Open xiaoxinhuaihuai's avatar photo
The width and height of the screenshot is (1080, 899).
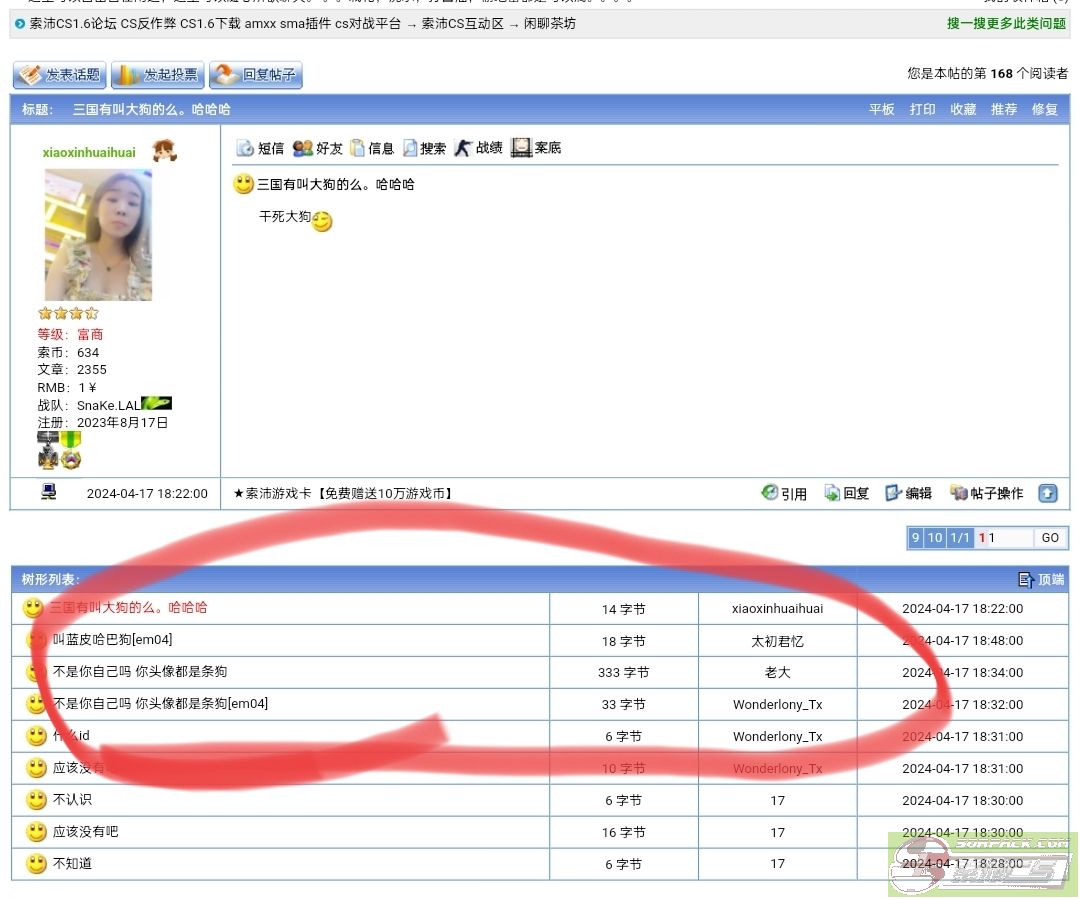pyautogui.click(x=98, y=235)
